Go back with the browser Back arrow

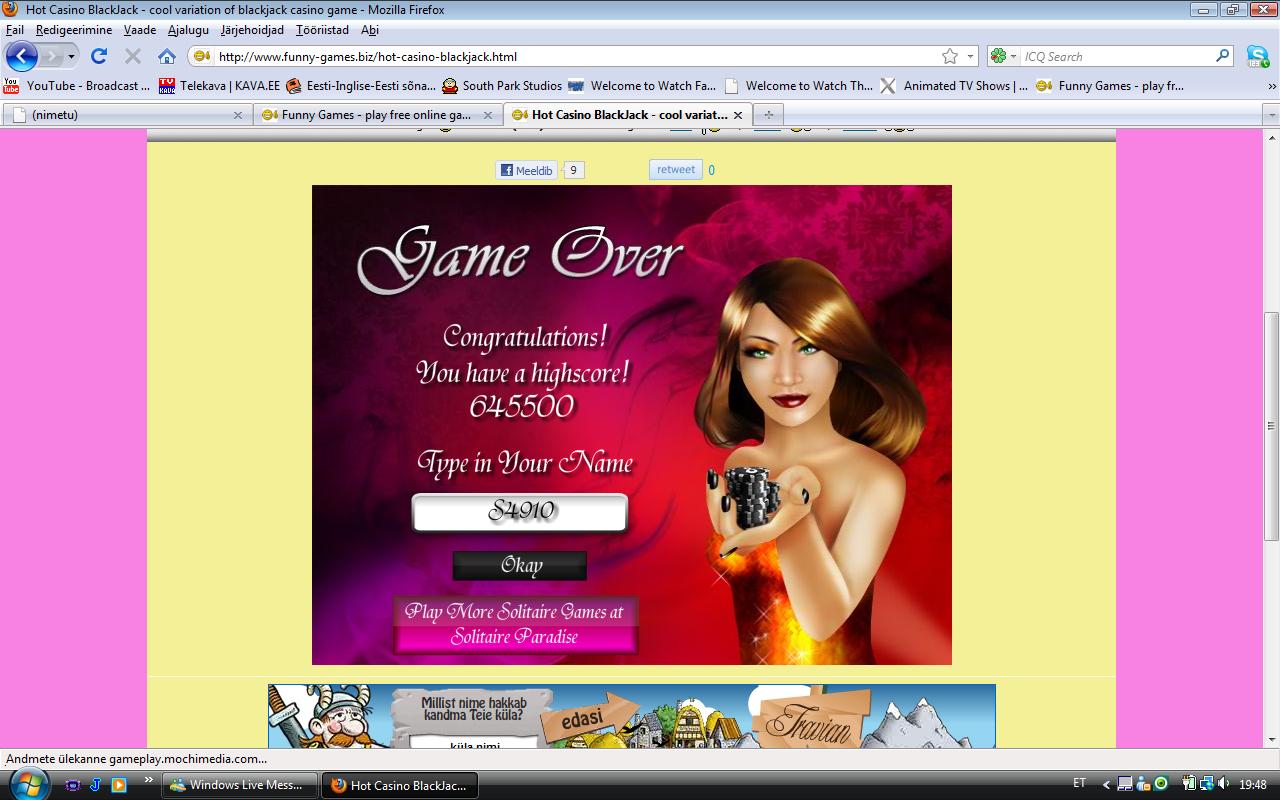pos(21,56)
